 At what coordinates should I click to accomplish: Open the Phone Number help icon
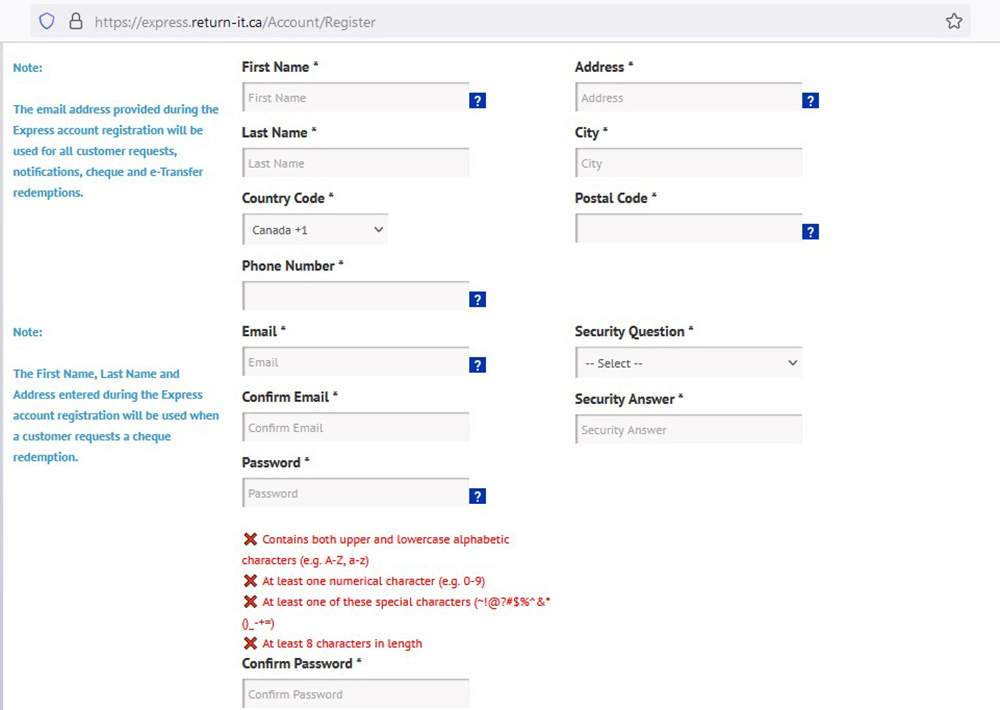click(478, 299)
